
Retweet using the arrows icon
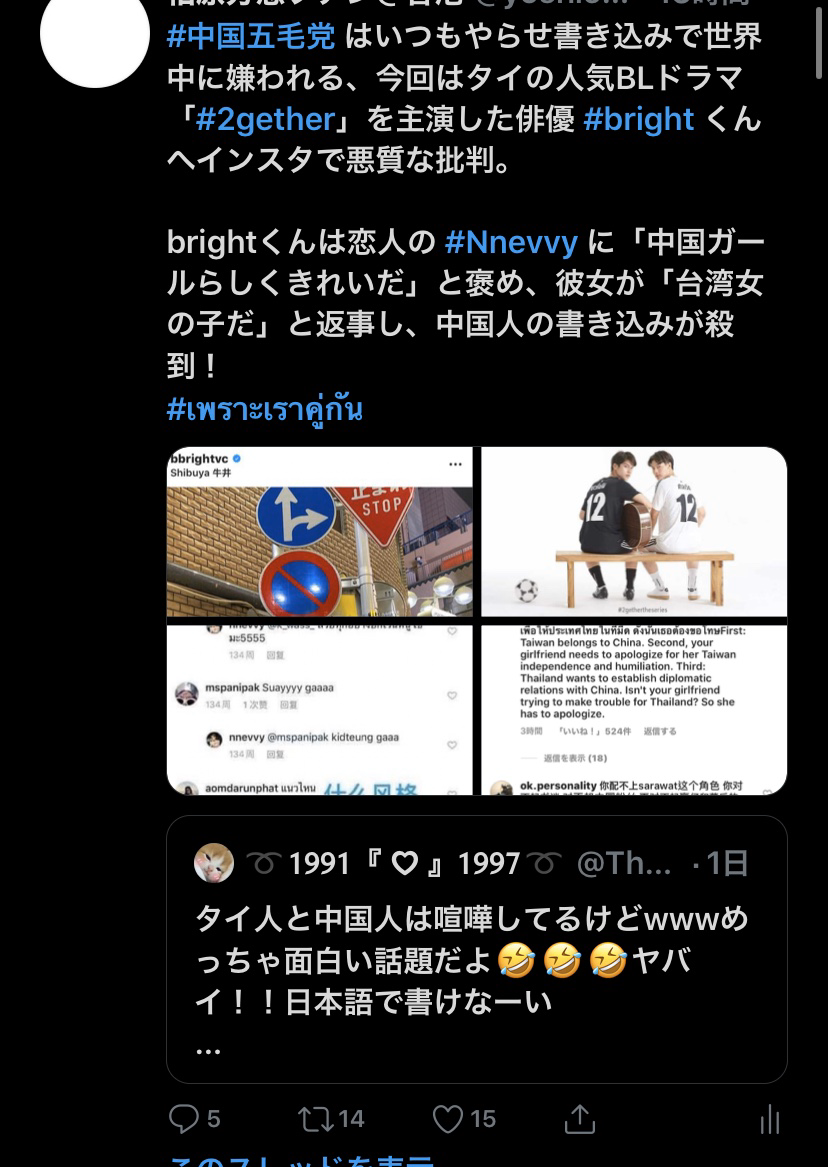click(315, 1119)
